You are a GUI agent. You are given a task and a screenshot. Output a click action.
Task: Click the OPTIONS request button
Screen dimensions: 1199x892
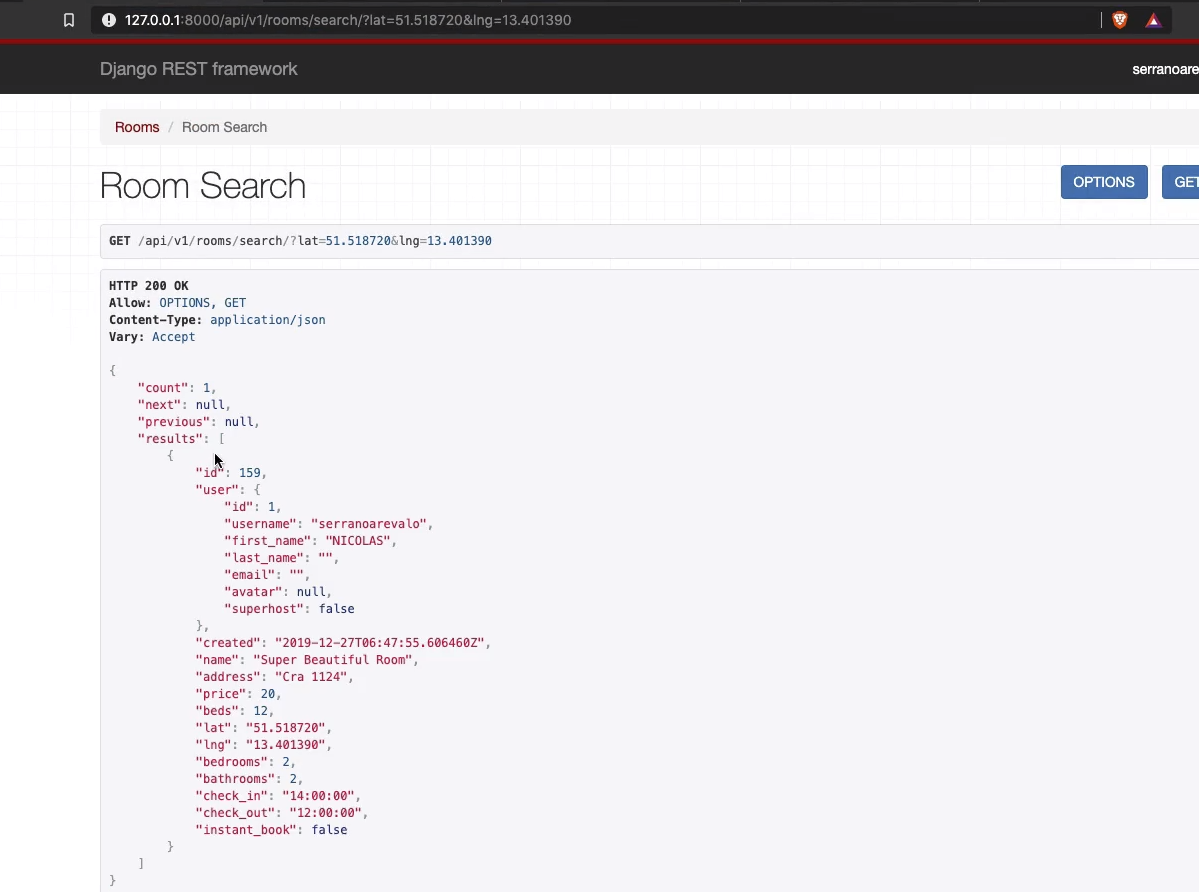point(1103,182)
